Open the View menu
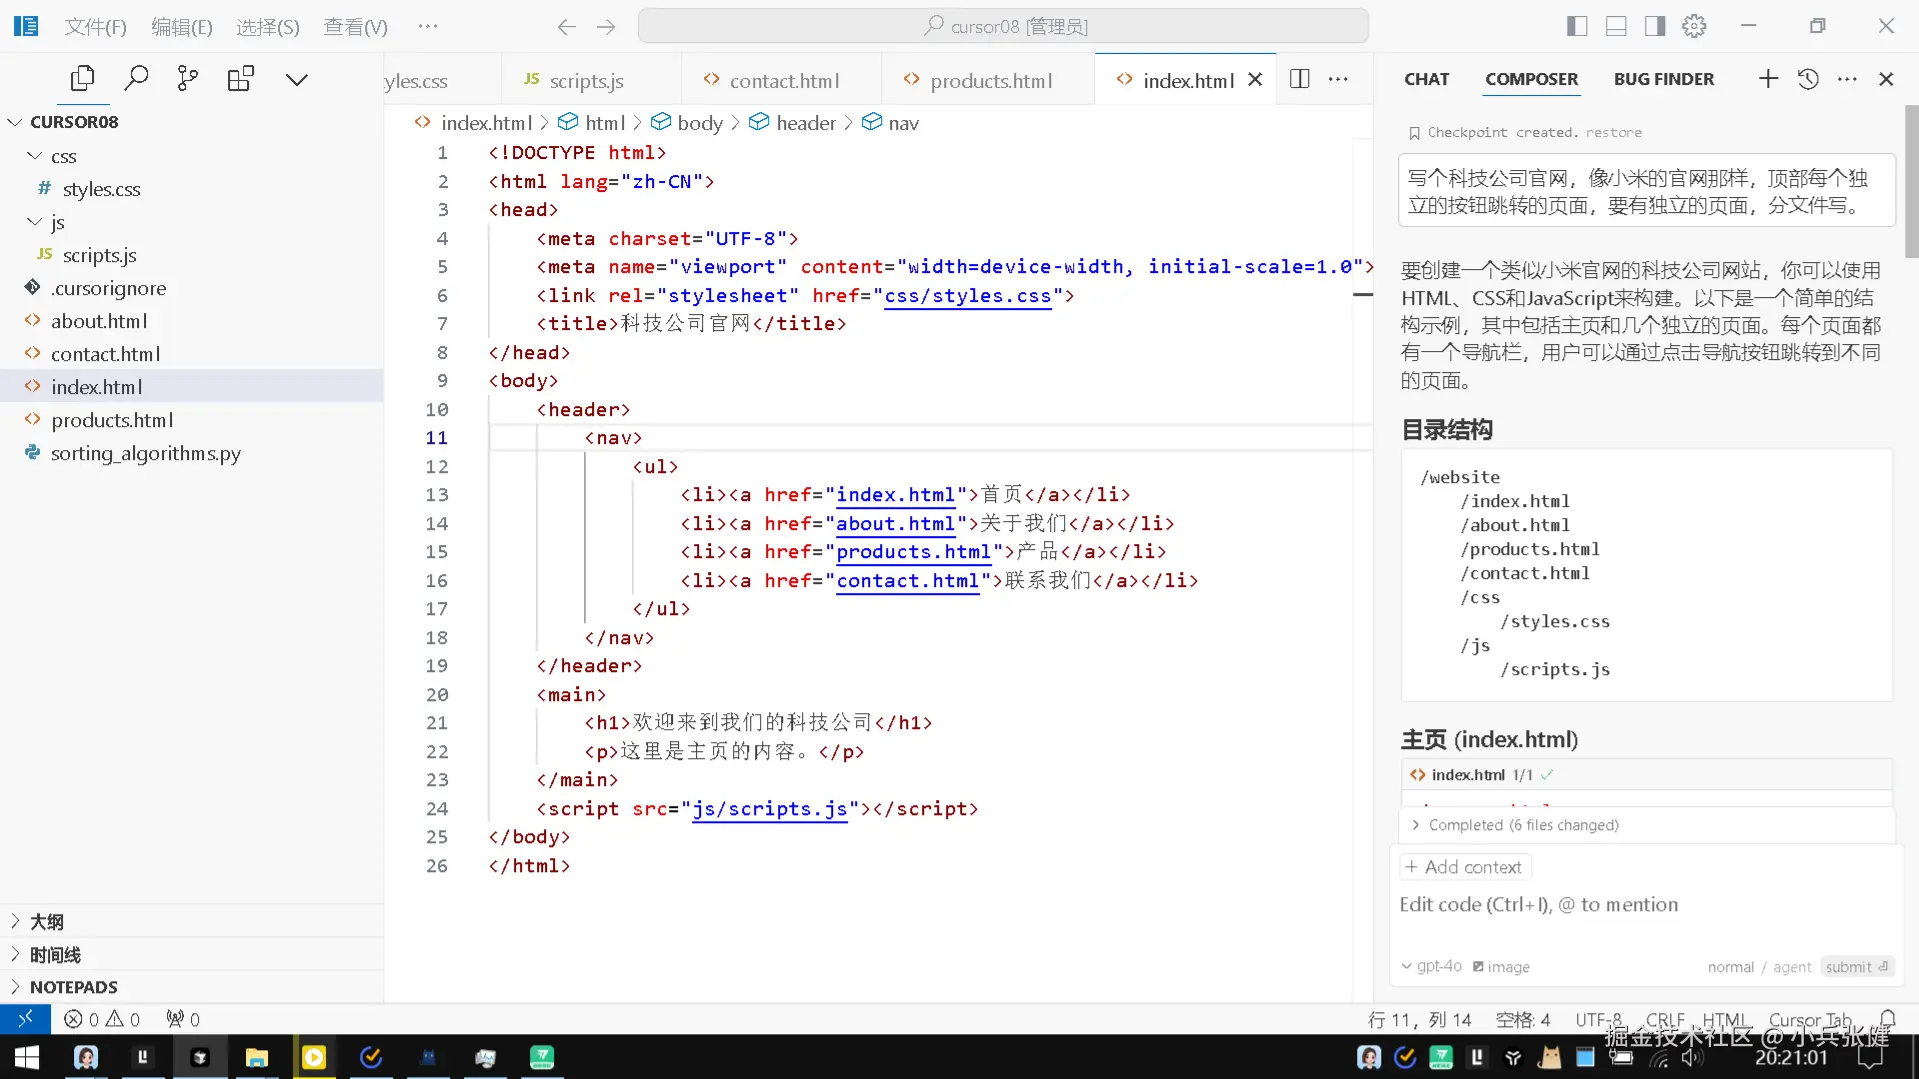 (x=355, y=27)
